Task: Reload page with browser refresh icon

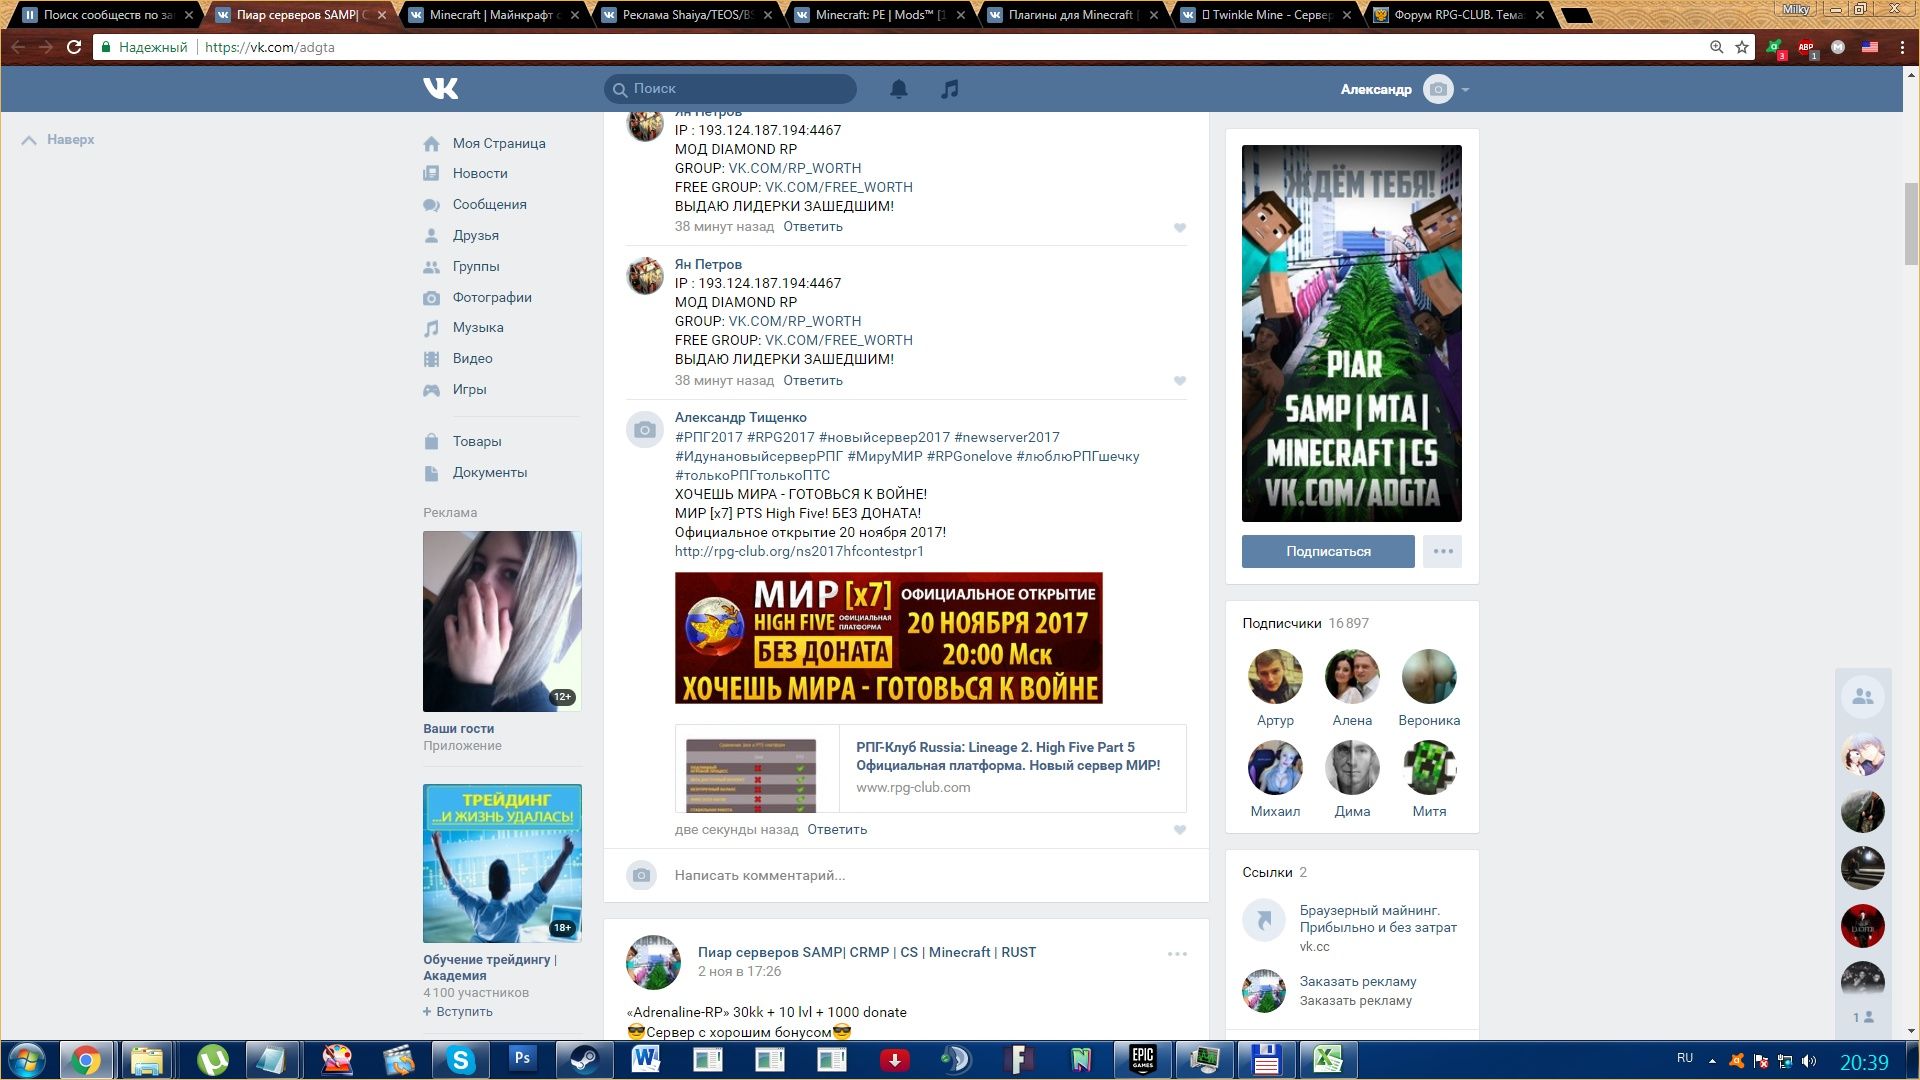Action: click(x=74, y=47)
